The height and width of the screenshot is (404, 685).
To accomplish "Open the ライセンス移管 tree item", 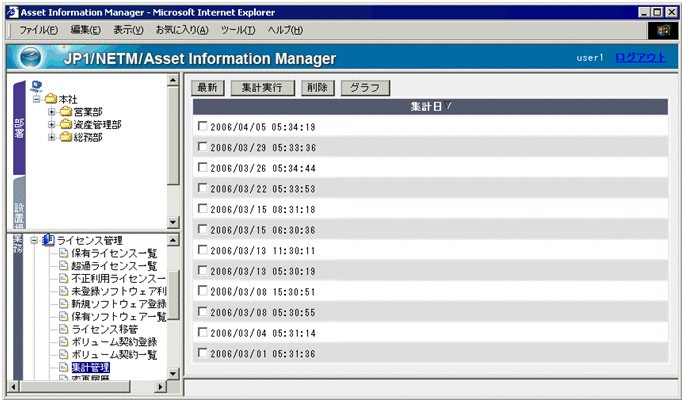I will tap(104, 329).
